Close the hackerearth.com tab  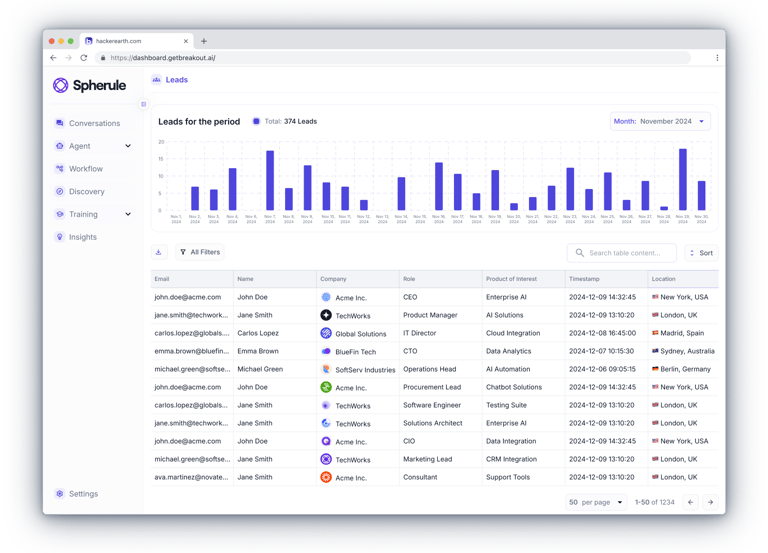tap(186, 41)
